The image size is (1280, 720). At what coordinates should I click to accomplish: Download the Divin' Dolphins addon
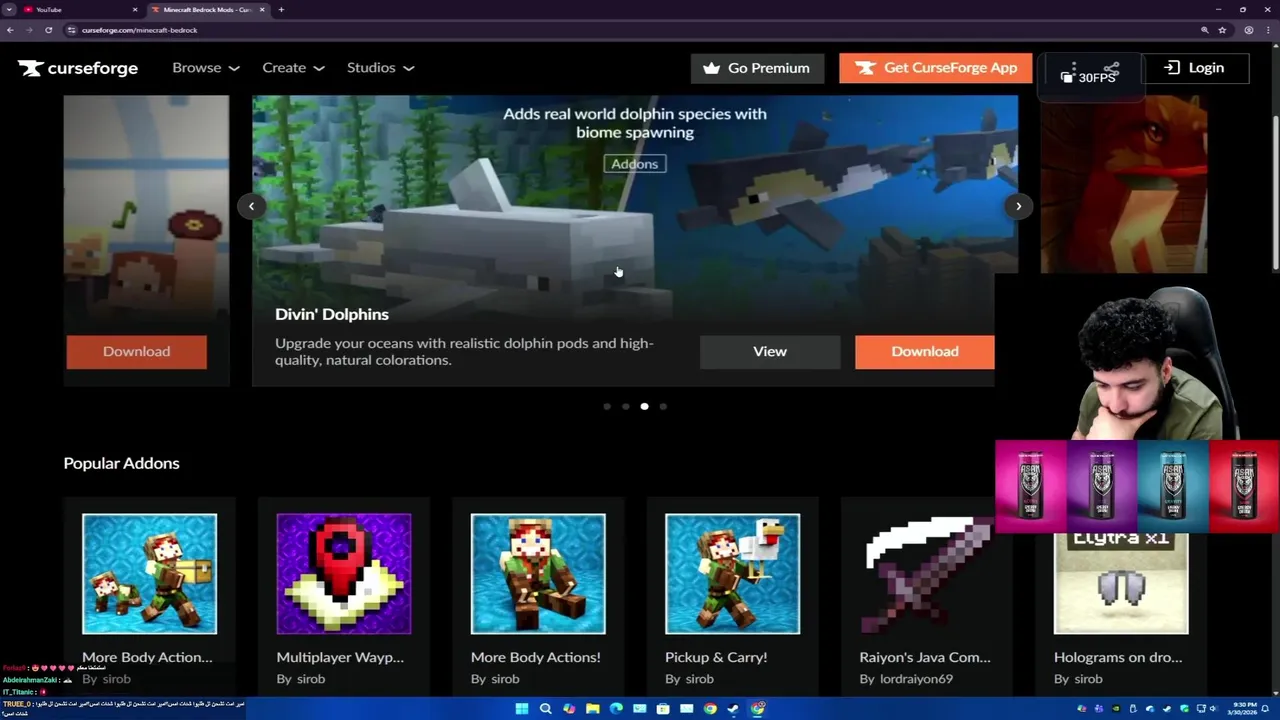pyautogui.click(x=925, y=352)
